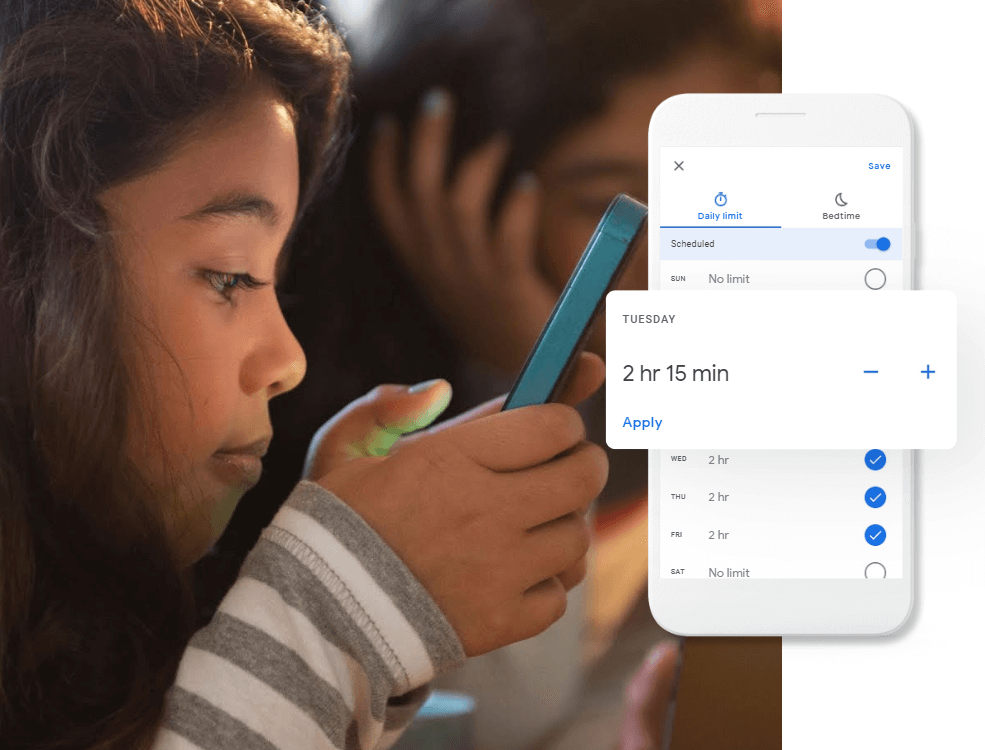Image resolution: width=985 pixels, height=750 pixels.
Task: Uncheck the Wednesday limit checkbox
Action: coord(875,460)
